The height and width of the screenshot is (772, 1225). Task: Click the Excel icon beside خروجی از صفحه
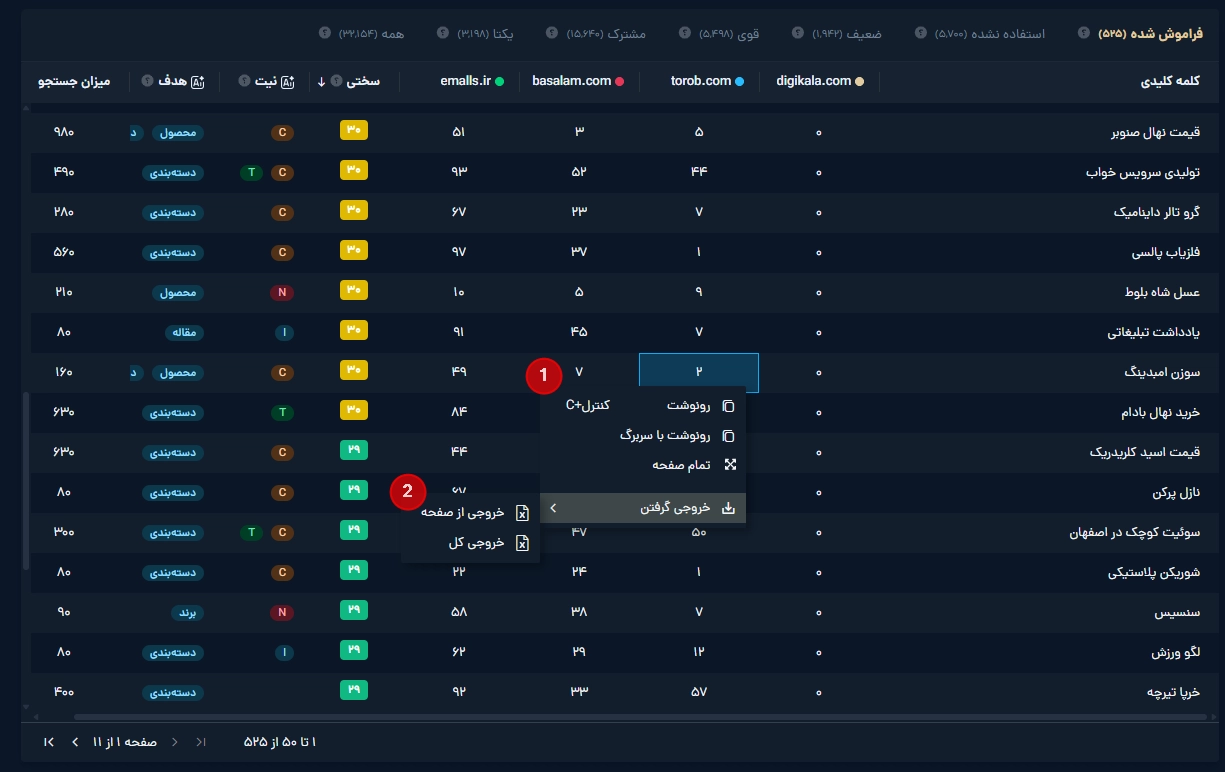(521, 513)
